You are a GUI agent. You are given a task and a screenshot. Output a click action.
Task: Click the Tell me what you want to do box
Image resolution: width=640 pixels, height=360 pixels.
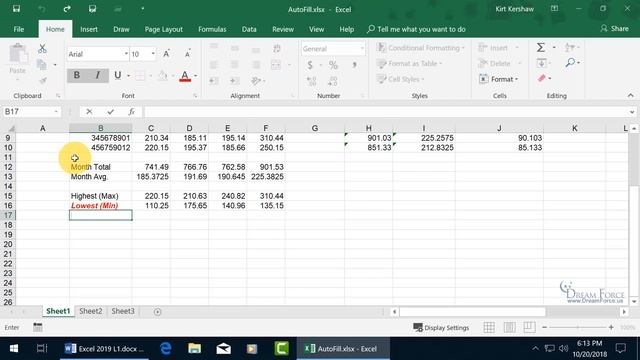pyautogui.click(x=416, y=29)
